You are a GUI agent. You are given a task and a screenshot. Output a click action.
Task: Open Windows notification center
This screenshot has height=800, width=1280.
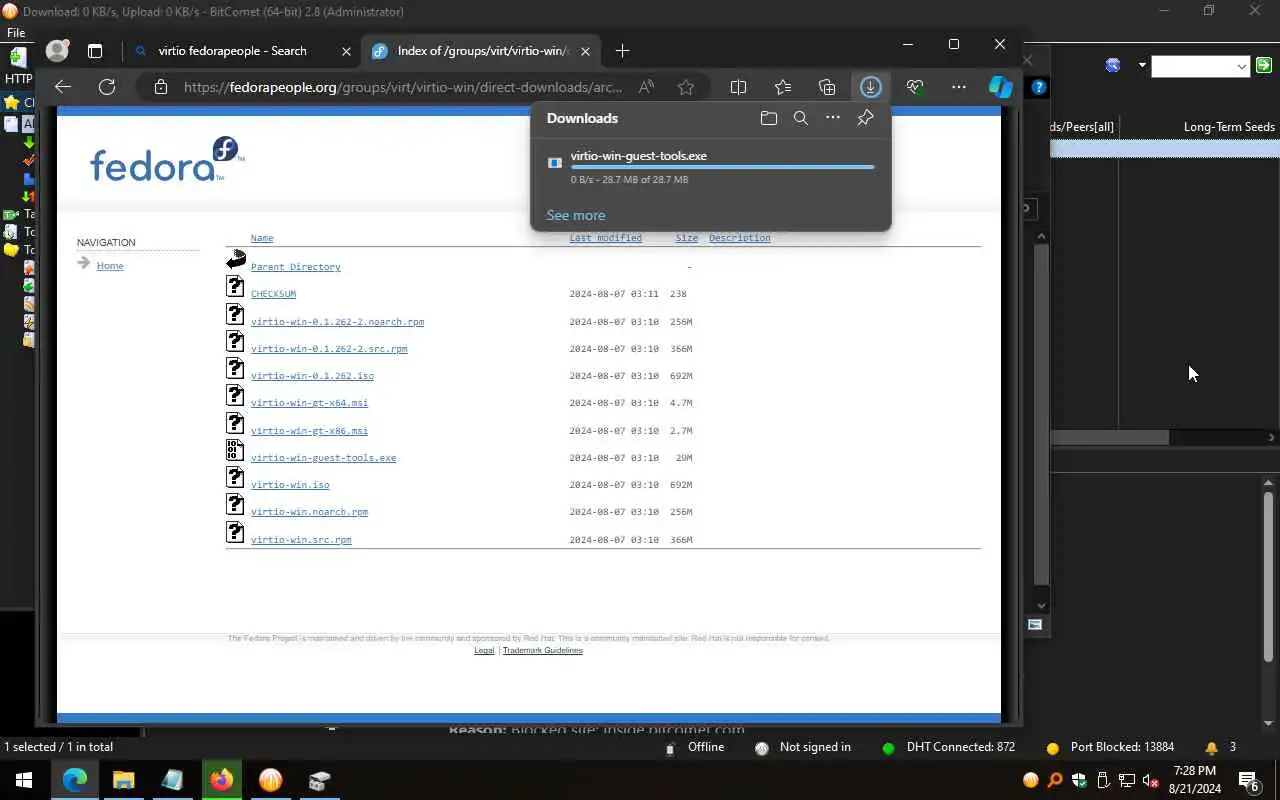[x=1249, y=781]
